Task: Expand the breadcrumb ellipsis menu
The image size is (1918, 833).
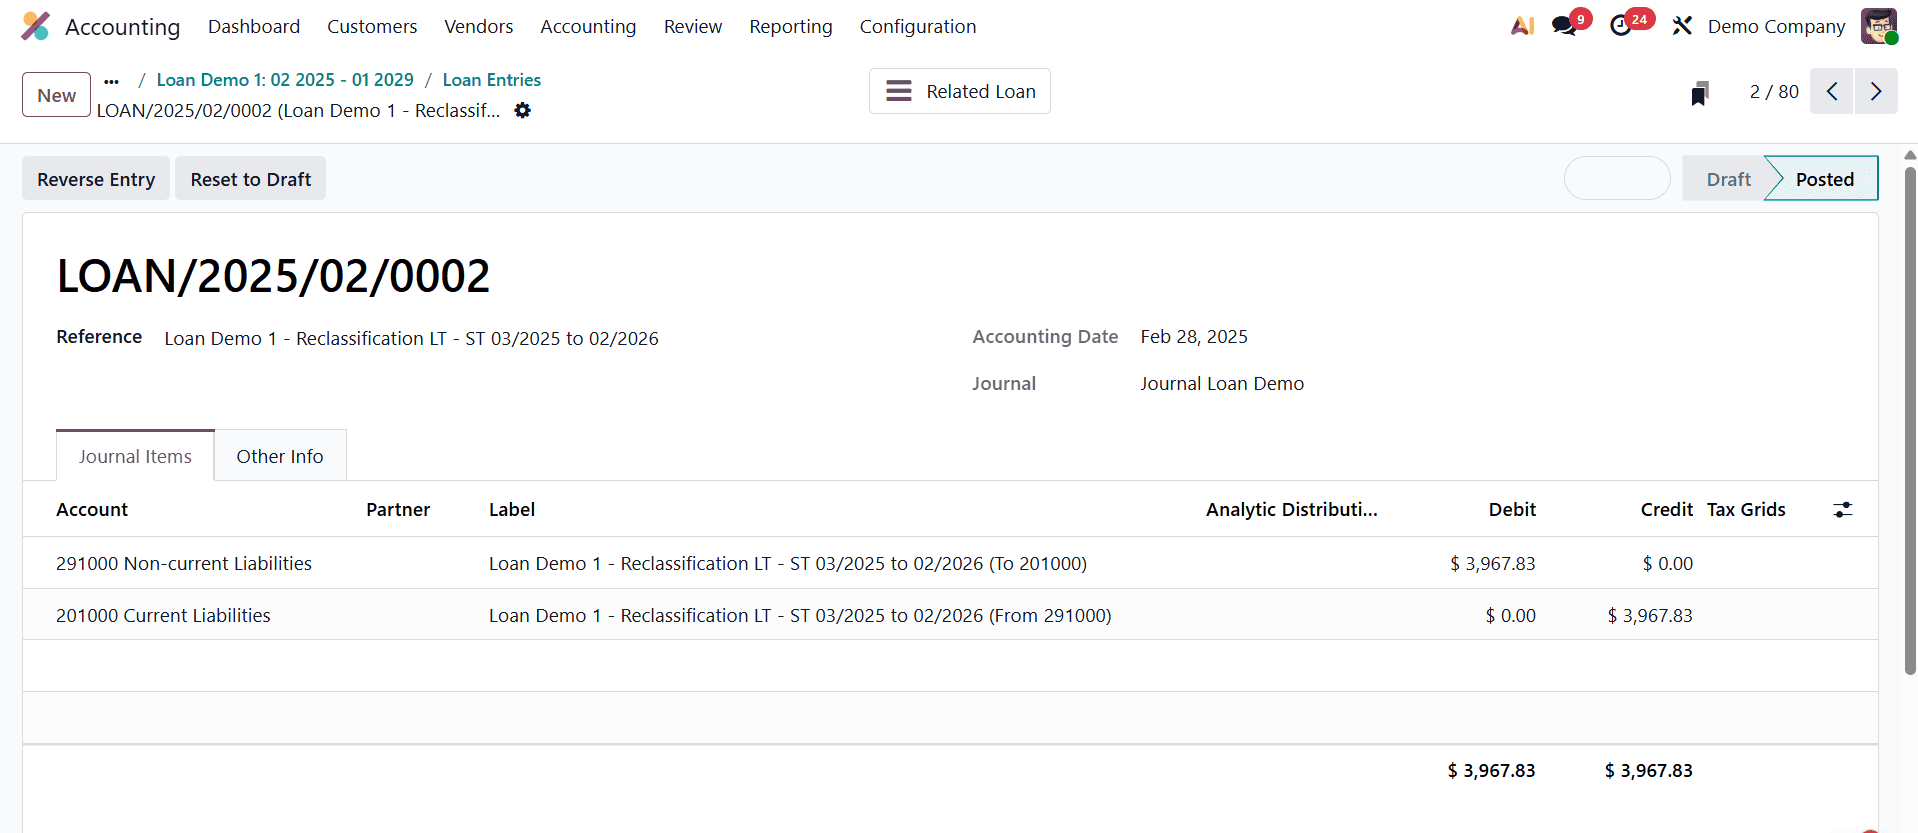Action: click(x=112, y=81)
